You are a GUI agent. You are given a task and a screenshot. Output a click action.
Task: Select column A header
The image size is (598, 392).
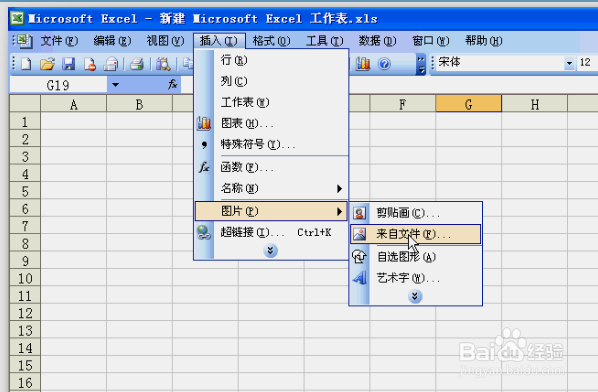click(x=74, y=104)
